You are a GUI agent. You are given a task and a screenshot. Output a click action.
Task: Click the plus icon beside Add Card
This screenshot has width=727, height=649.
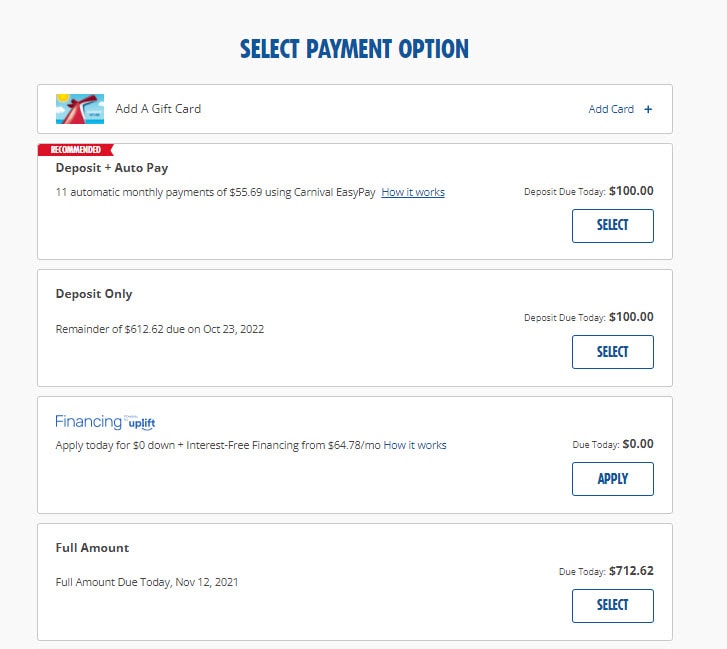(x=648, y=109)
